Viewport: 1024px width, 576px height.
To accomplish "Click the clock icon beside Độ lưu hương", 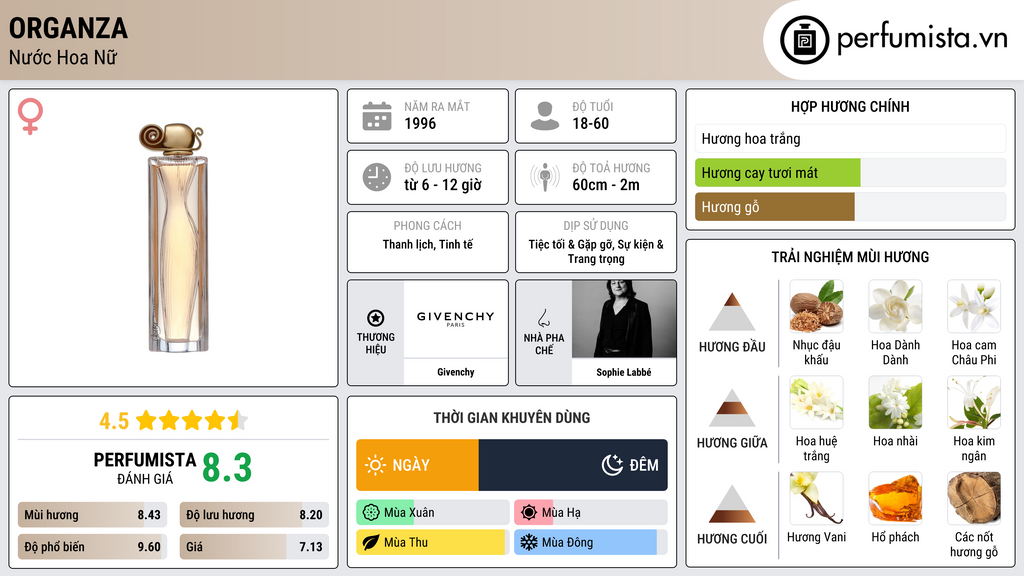I will (x=377, y=177).
